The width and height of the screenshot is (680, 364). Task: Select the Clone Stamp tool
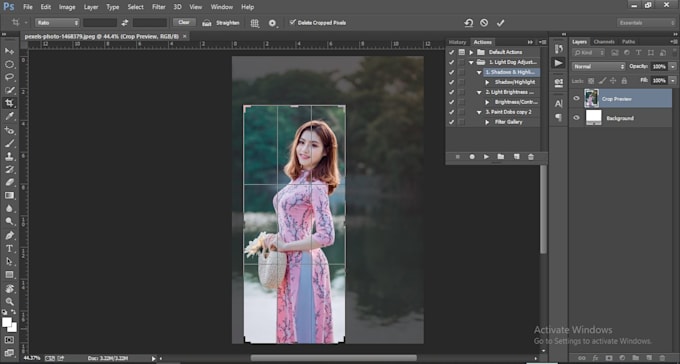9,156
